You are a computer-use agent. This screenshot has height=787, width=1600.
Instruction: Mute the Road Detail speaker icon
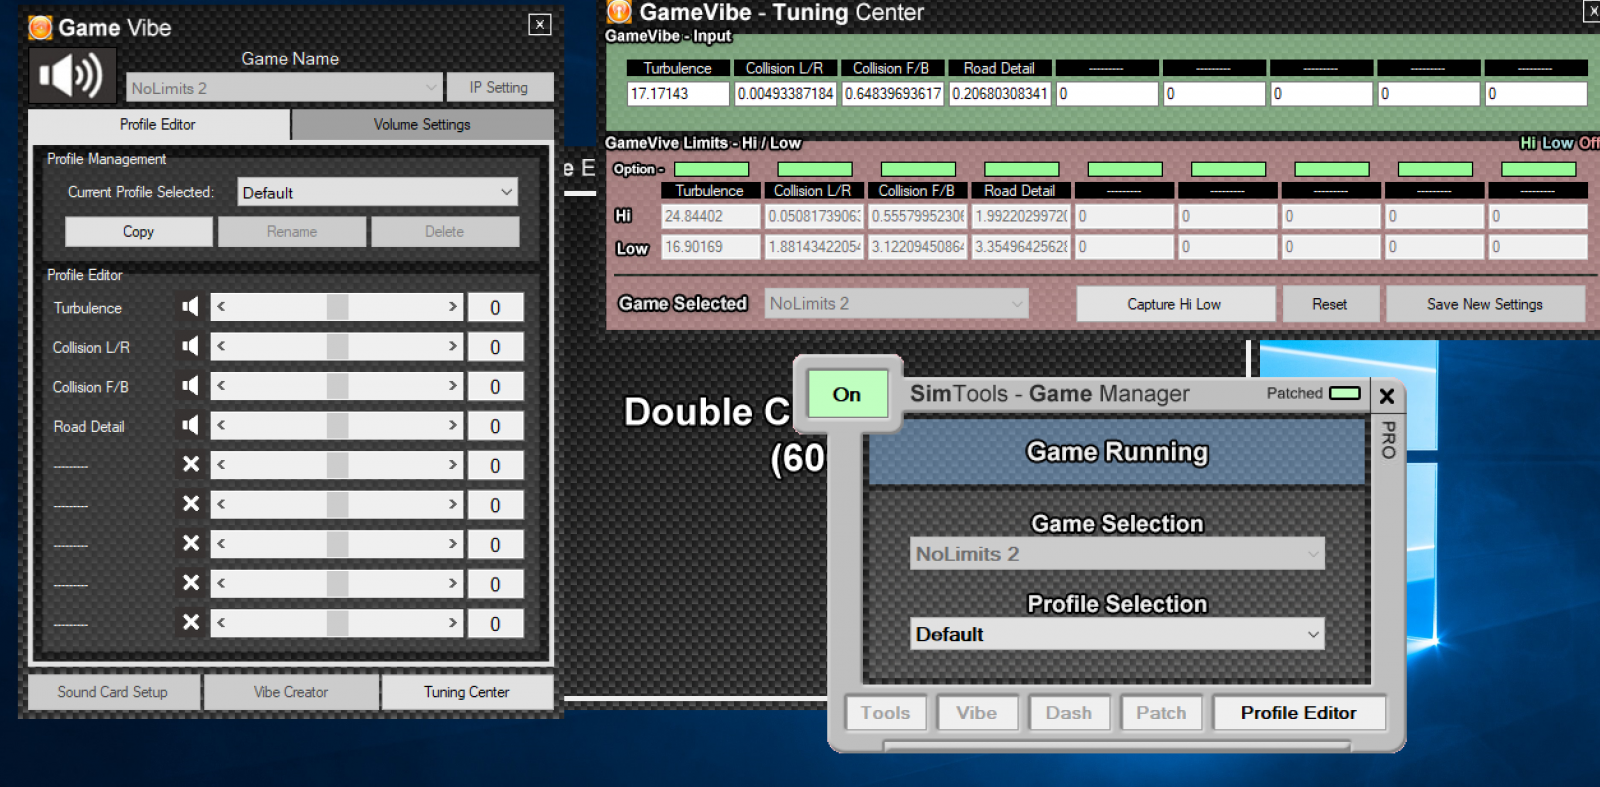[x=190, y=425]
